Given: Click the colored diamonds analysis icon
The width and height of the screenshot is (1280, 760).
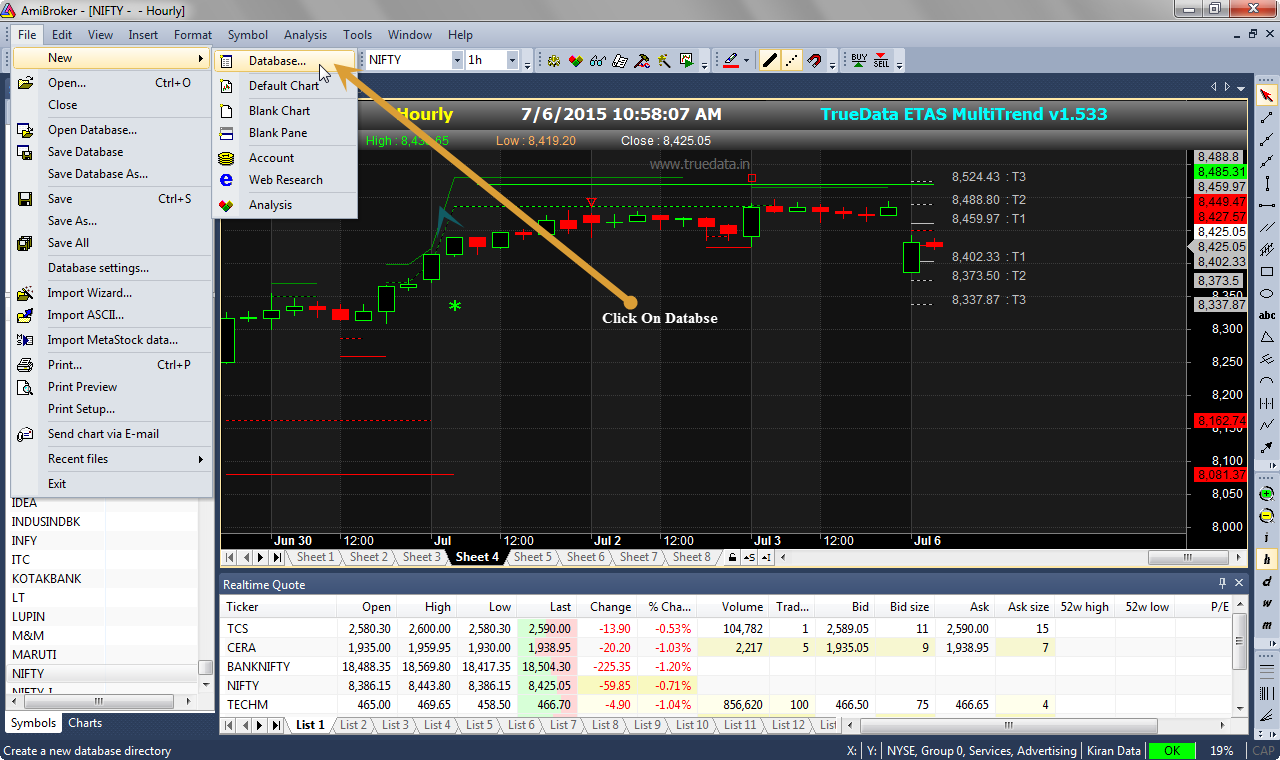Looking at the screenshot, I should tap(576, 60).
